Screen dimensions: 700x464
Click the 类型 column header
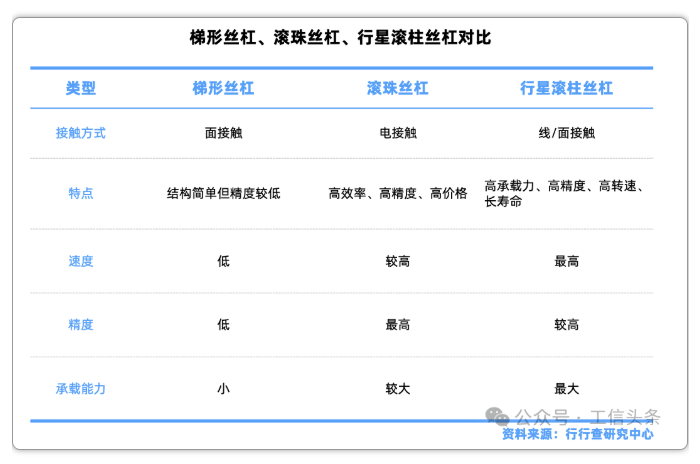point(81,88)
